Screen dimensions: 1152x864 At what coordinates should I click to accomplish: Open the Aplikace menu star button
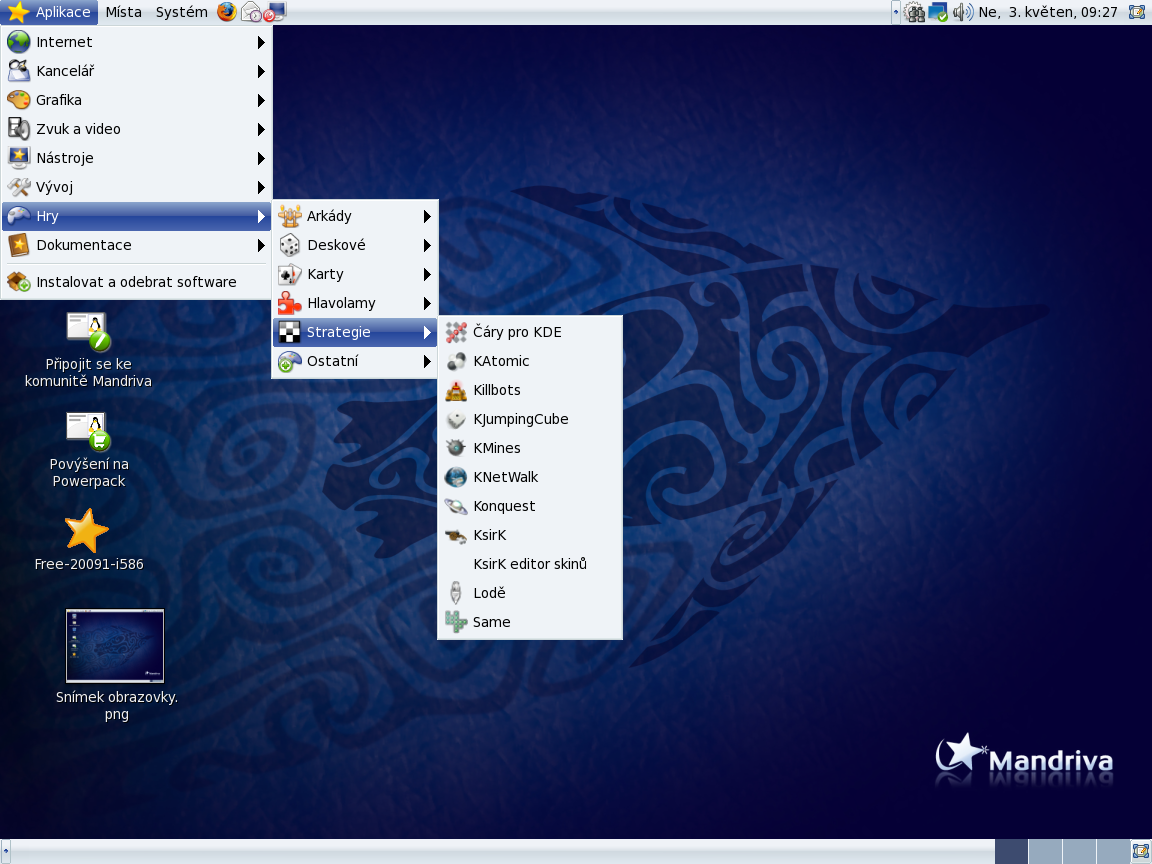point(49,12)
